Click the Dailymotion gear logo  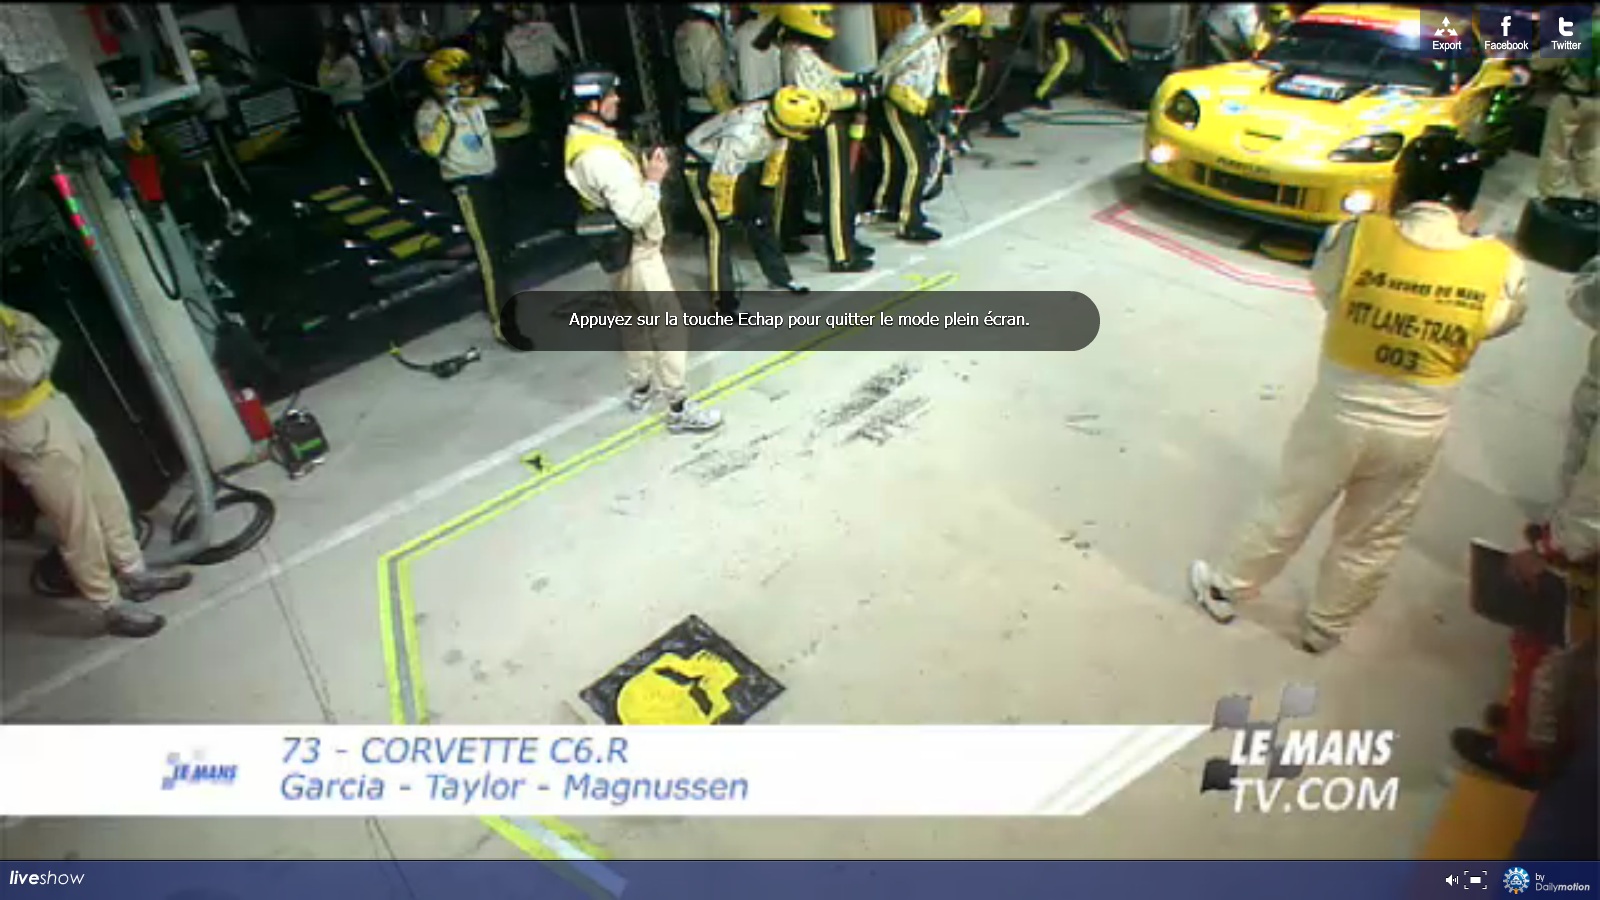pos(1516,880)
